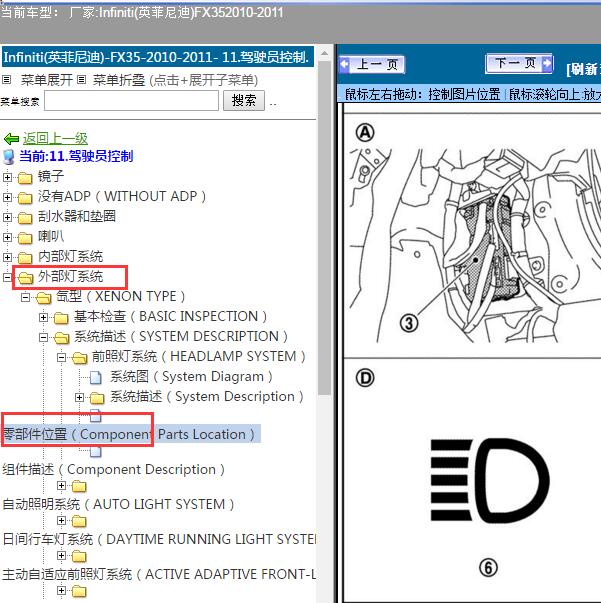This screenshot has width=601, height=603.
Task: Select the 内部灯系统 tree label
Action: [70, 257]
